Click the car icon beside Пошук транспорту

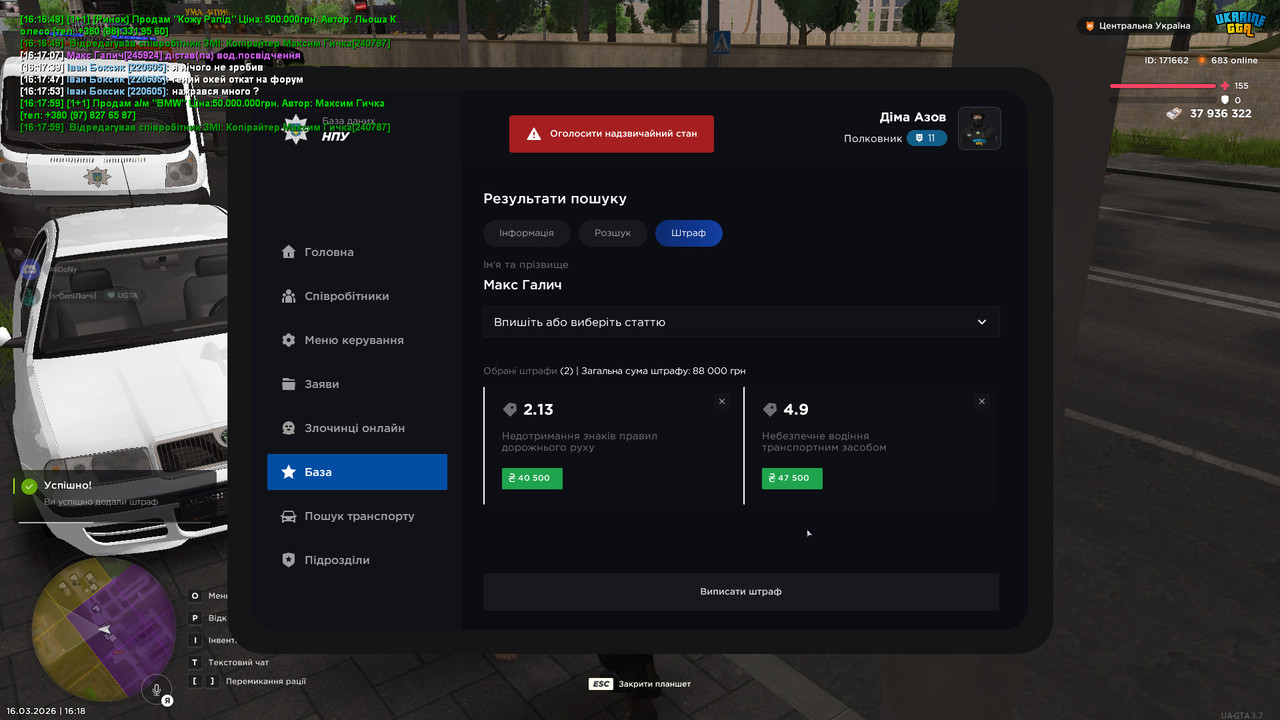pos(289,516)
